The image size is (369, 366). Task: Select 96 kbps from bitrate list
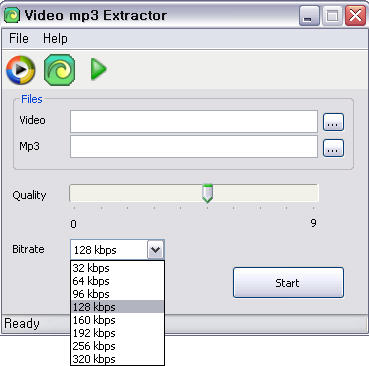tap(117, 294)
